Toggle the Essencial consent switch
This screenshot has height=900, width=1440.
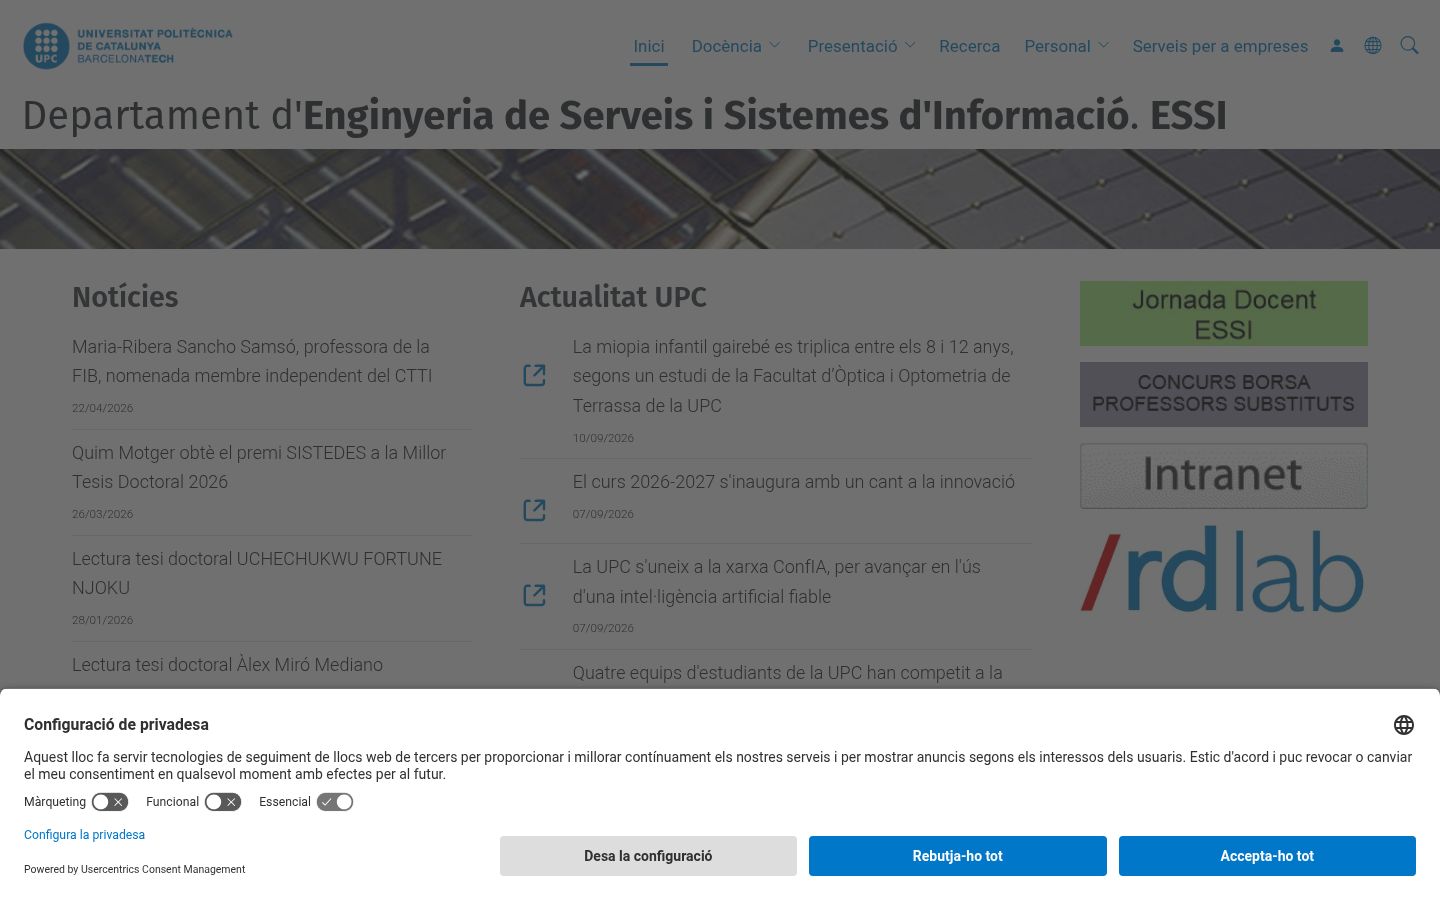(335, 802)
